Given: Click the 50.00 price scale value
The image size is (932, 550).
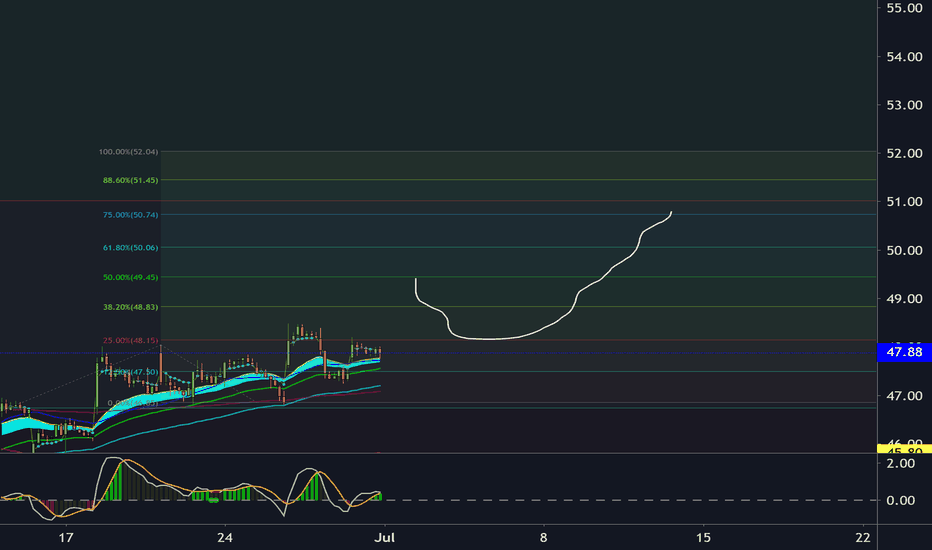Looking at the screenshot, I should point(904,250).
